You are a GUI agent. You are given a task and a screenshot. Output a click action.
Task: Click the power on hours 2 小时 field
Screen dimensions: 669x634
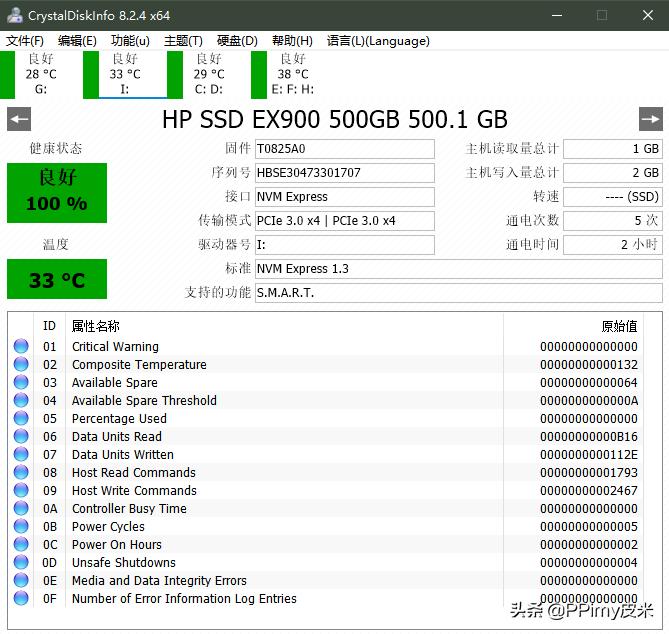click(613, 245)
